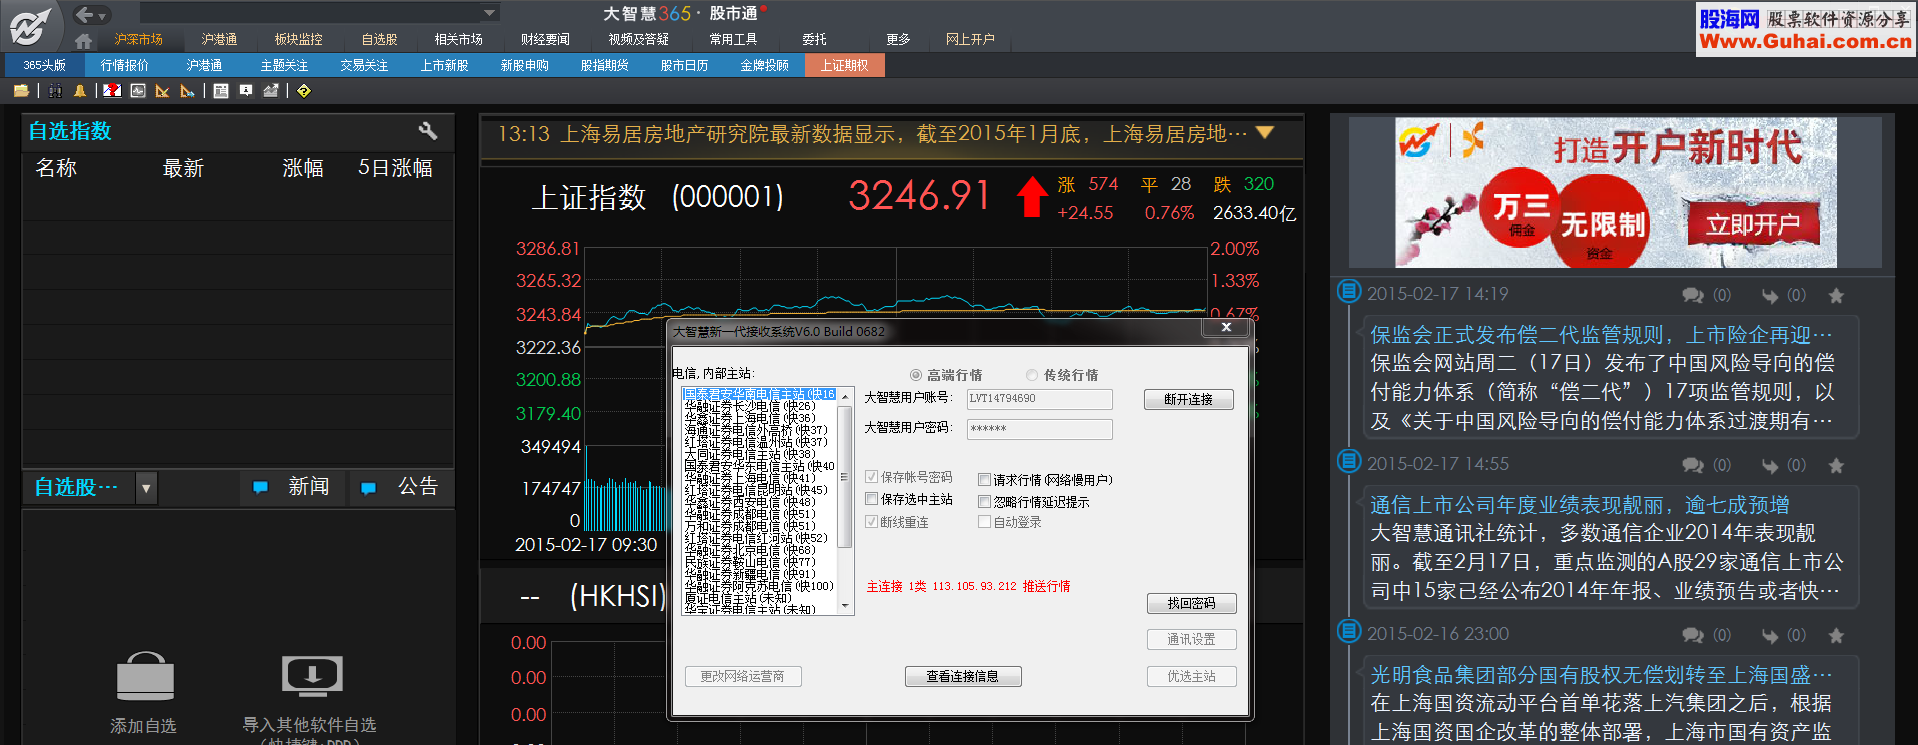The height and width of the screenshot is (745, 1918).
Task: Select the 传统行情 radio button
Action: tap(1032, 375)
